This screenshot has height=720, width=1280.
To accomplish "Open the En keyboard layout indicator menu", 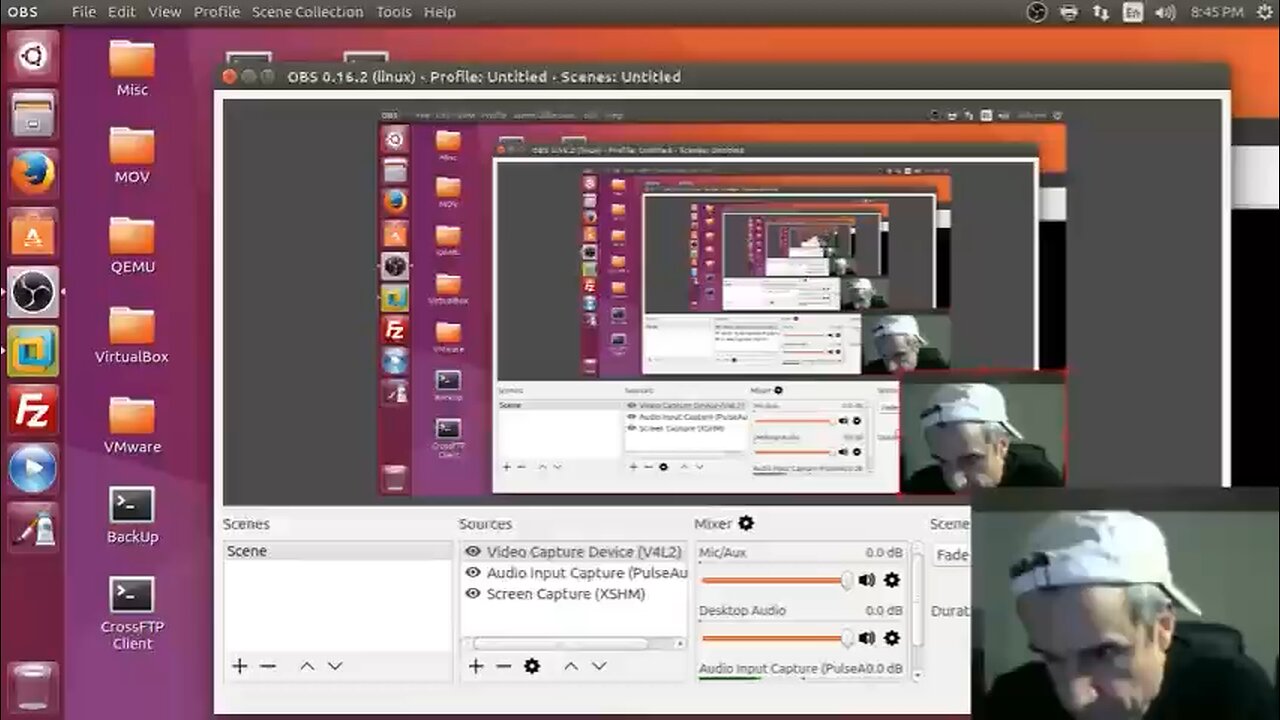I will click(1133, 12).
